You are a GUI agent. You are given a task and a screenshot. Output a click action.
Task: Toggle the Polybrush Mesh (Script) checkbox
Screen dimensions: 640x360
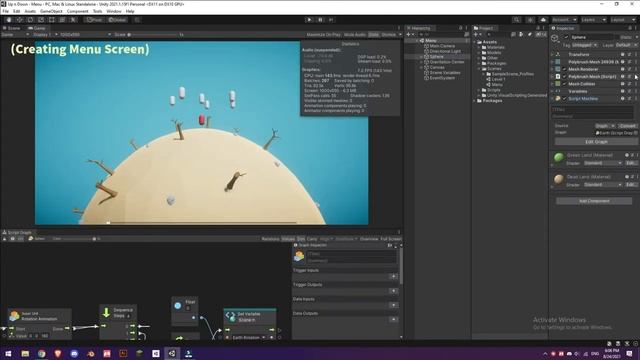click(565, 77)
